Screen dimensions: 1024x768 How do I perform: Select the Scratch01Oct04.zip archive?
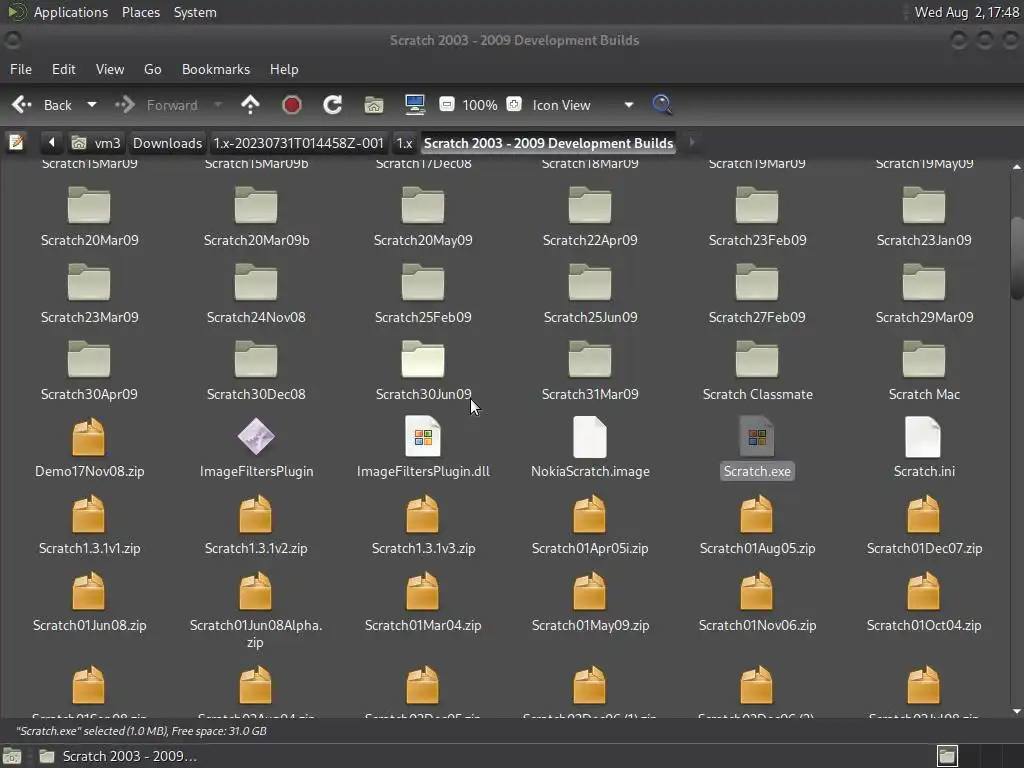[923, 601]
